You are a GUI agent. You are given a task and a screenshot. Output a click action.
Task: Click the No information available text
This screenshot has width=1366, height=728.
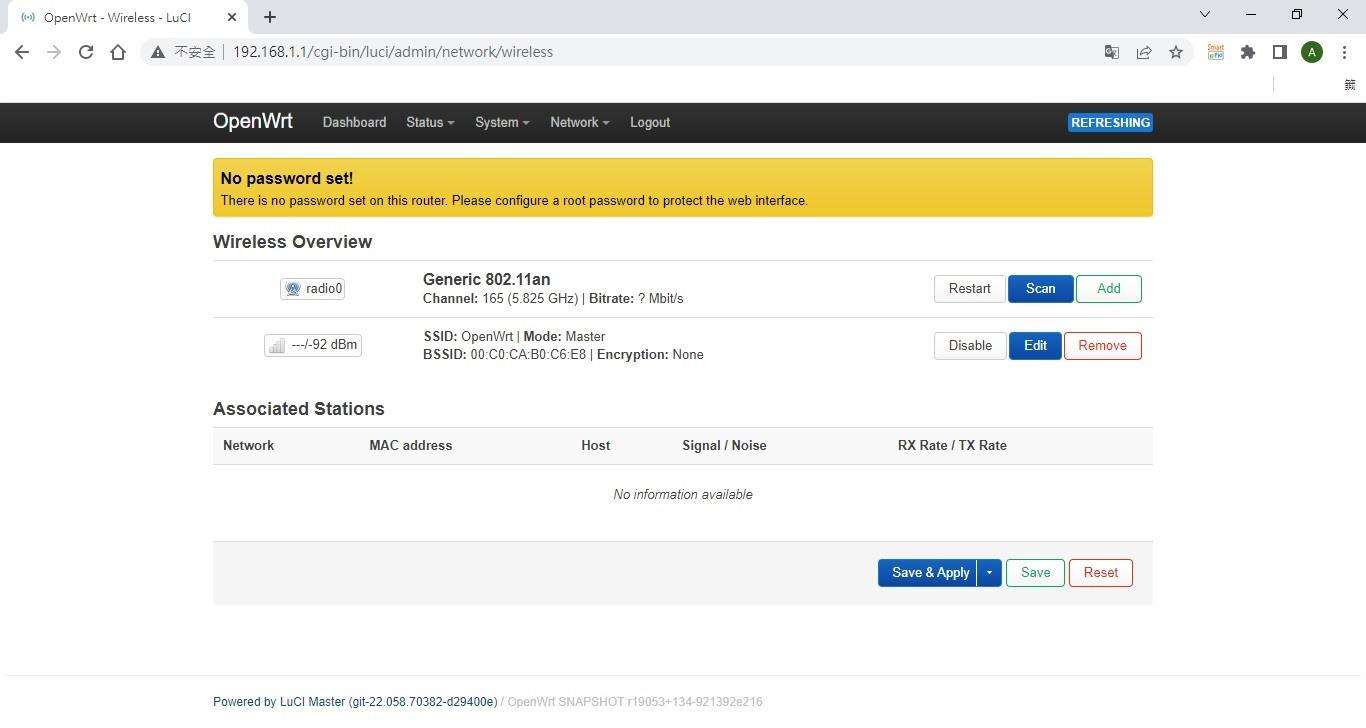[683, 495]
